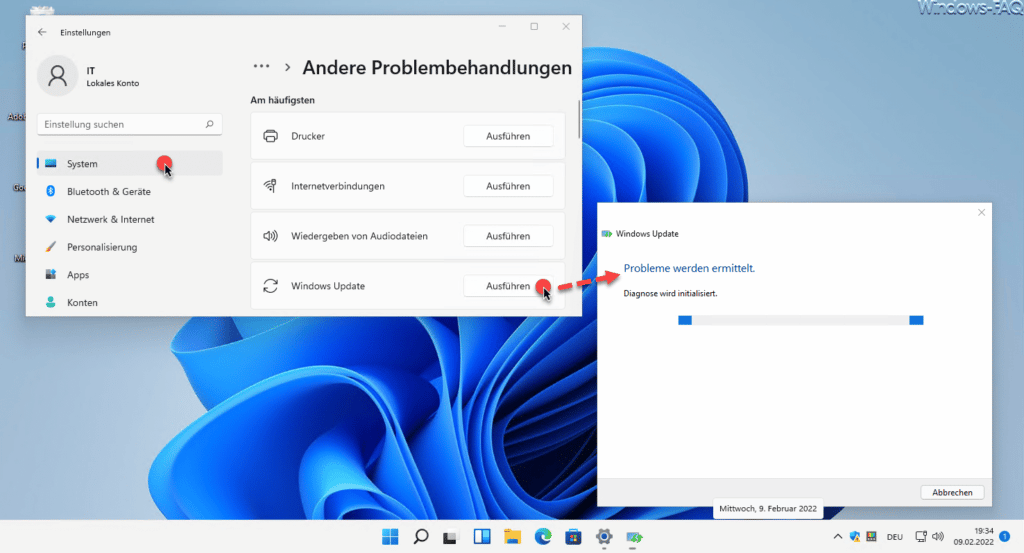This screenshot has width=1024, height=553.
Task: Click 'Andere Problembehandlungen' page title
Action: (x=437, y=67)
